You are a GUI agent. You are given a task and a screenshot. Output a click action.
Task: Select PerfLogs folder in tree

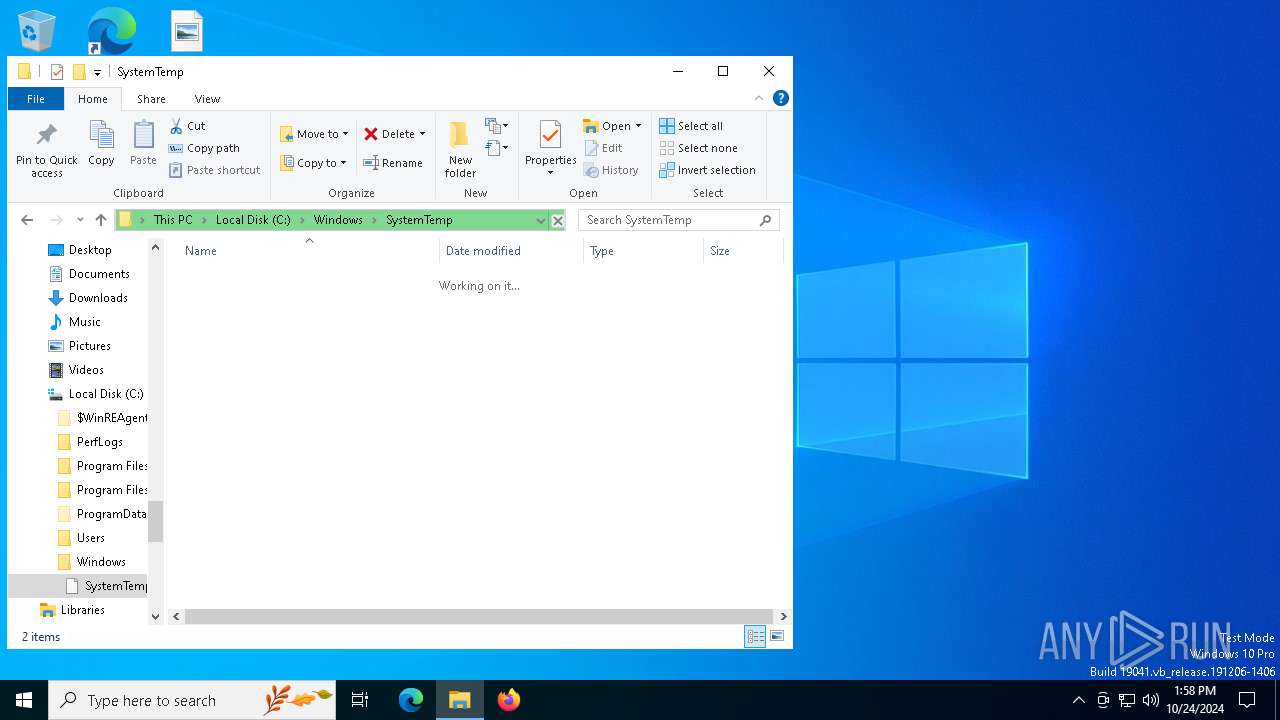pos(100,442)
